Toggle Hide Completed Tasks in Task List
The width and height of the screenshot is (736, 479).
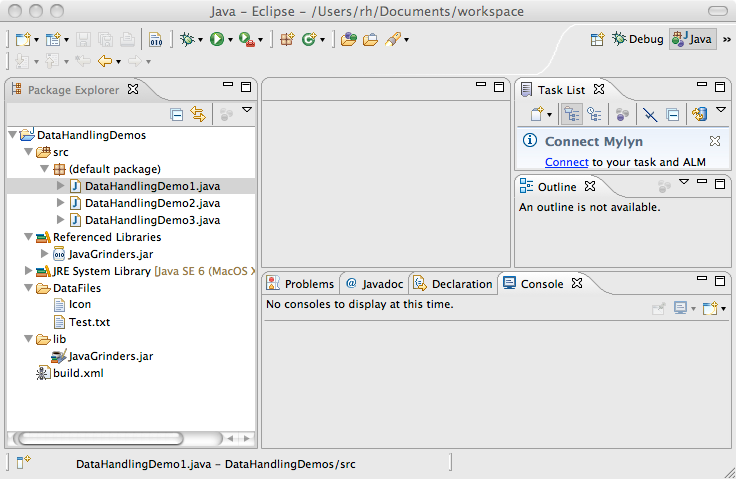(650, 114)
